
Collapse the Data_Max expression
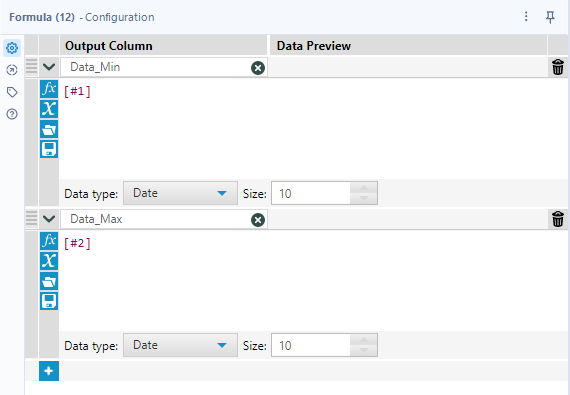tap(49, 219)
